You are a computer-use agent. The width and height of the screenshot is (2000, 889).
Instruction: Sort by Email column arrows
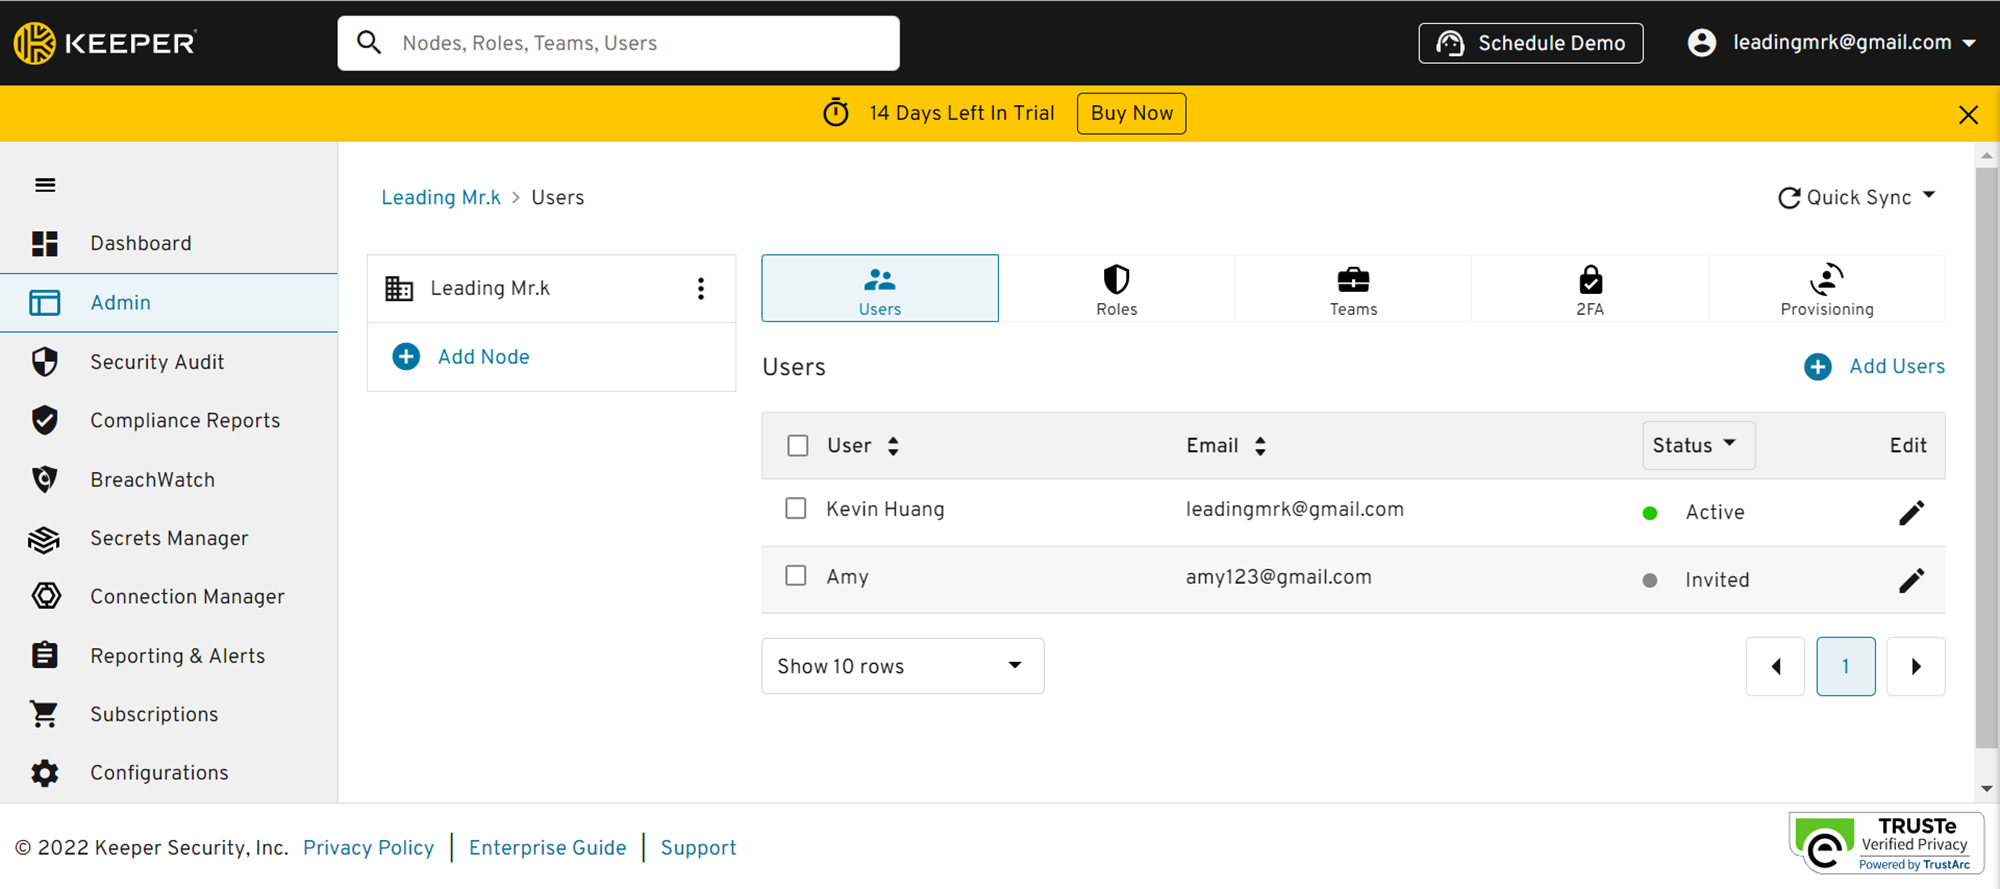(1260, 446)
